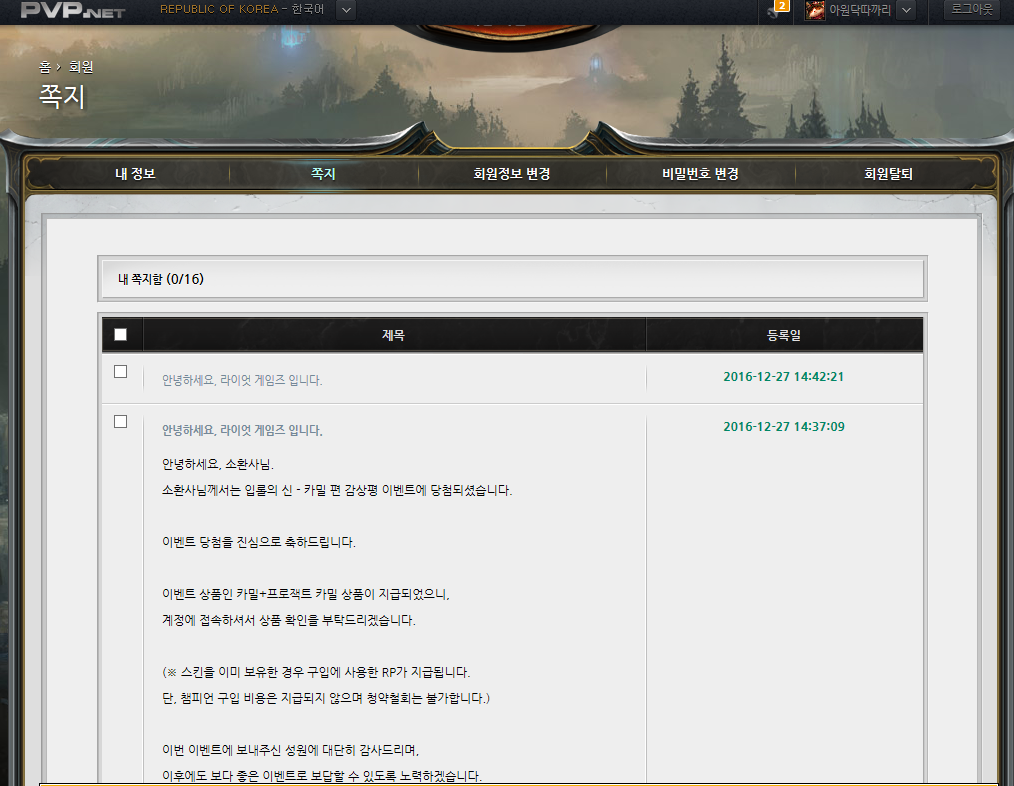
Task: Click the line about 청약철회는 불가합니다
Action: coord(326,698)
